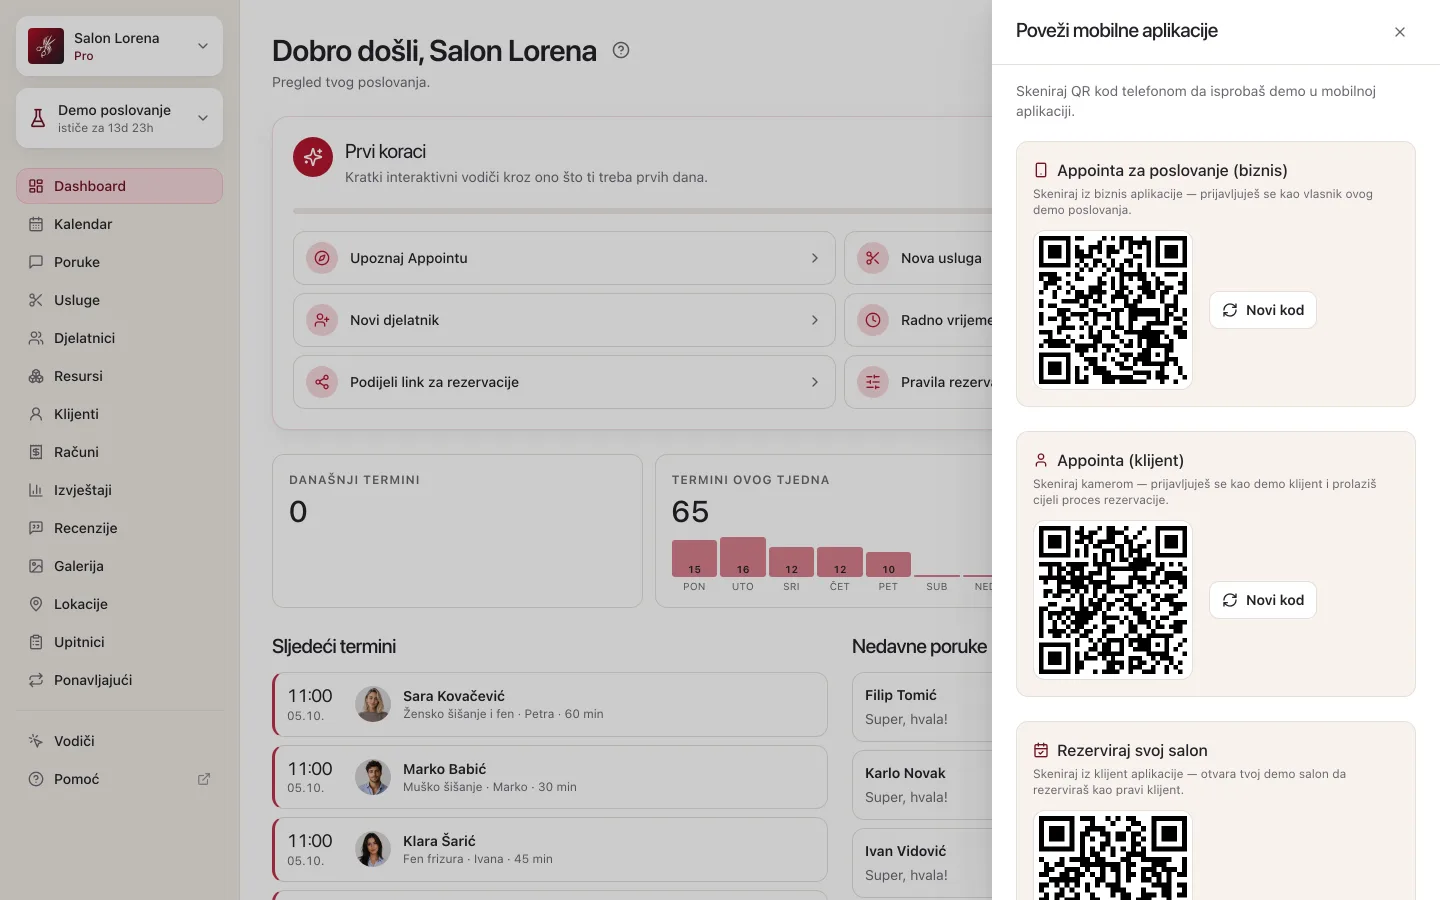Screen dimensions: 1440x900
Task: Click the Salon Lorena logo thumbnail
Action: 46,46
